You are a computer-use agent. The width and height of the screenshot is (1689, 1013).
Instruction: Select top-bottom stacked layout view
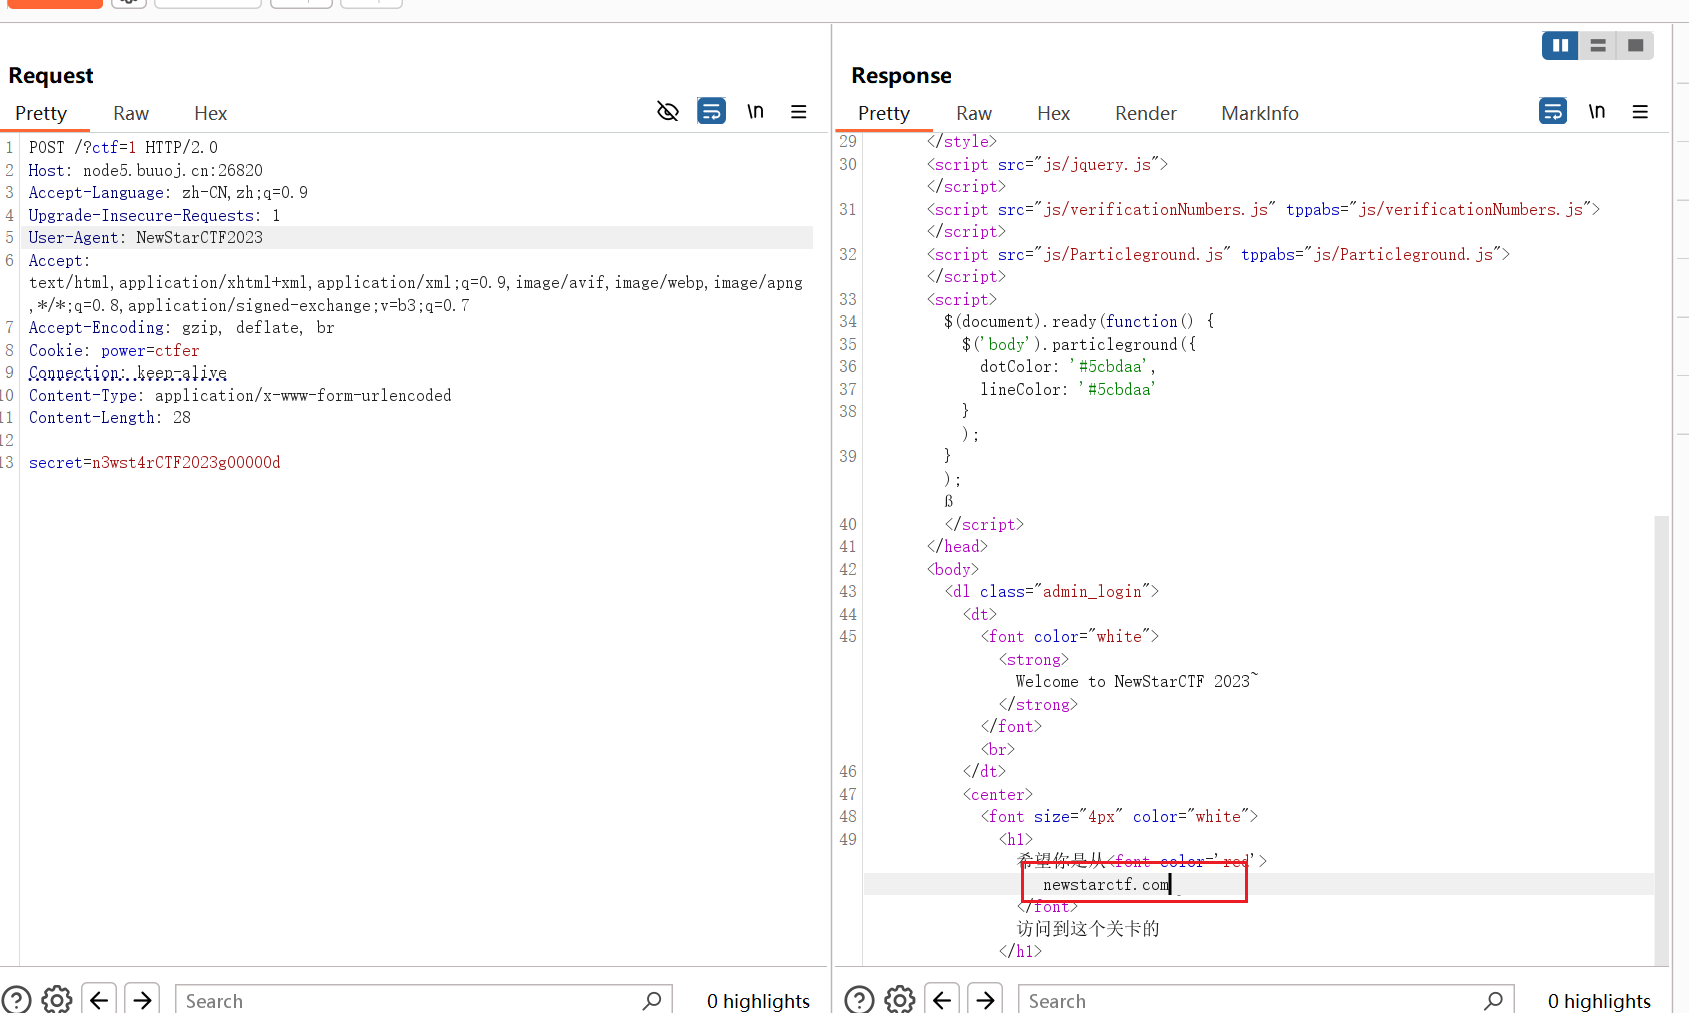click(x=1598, y=45)
